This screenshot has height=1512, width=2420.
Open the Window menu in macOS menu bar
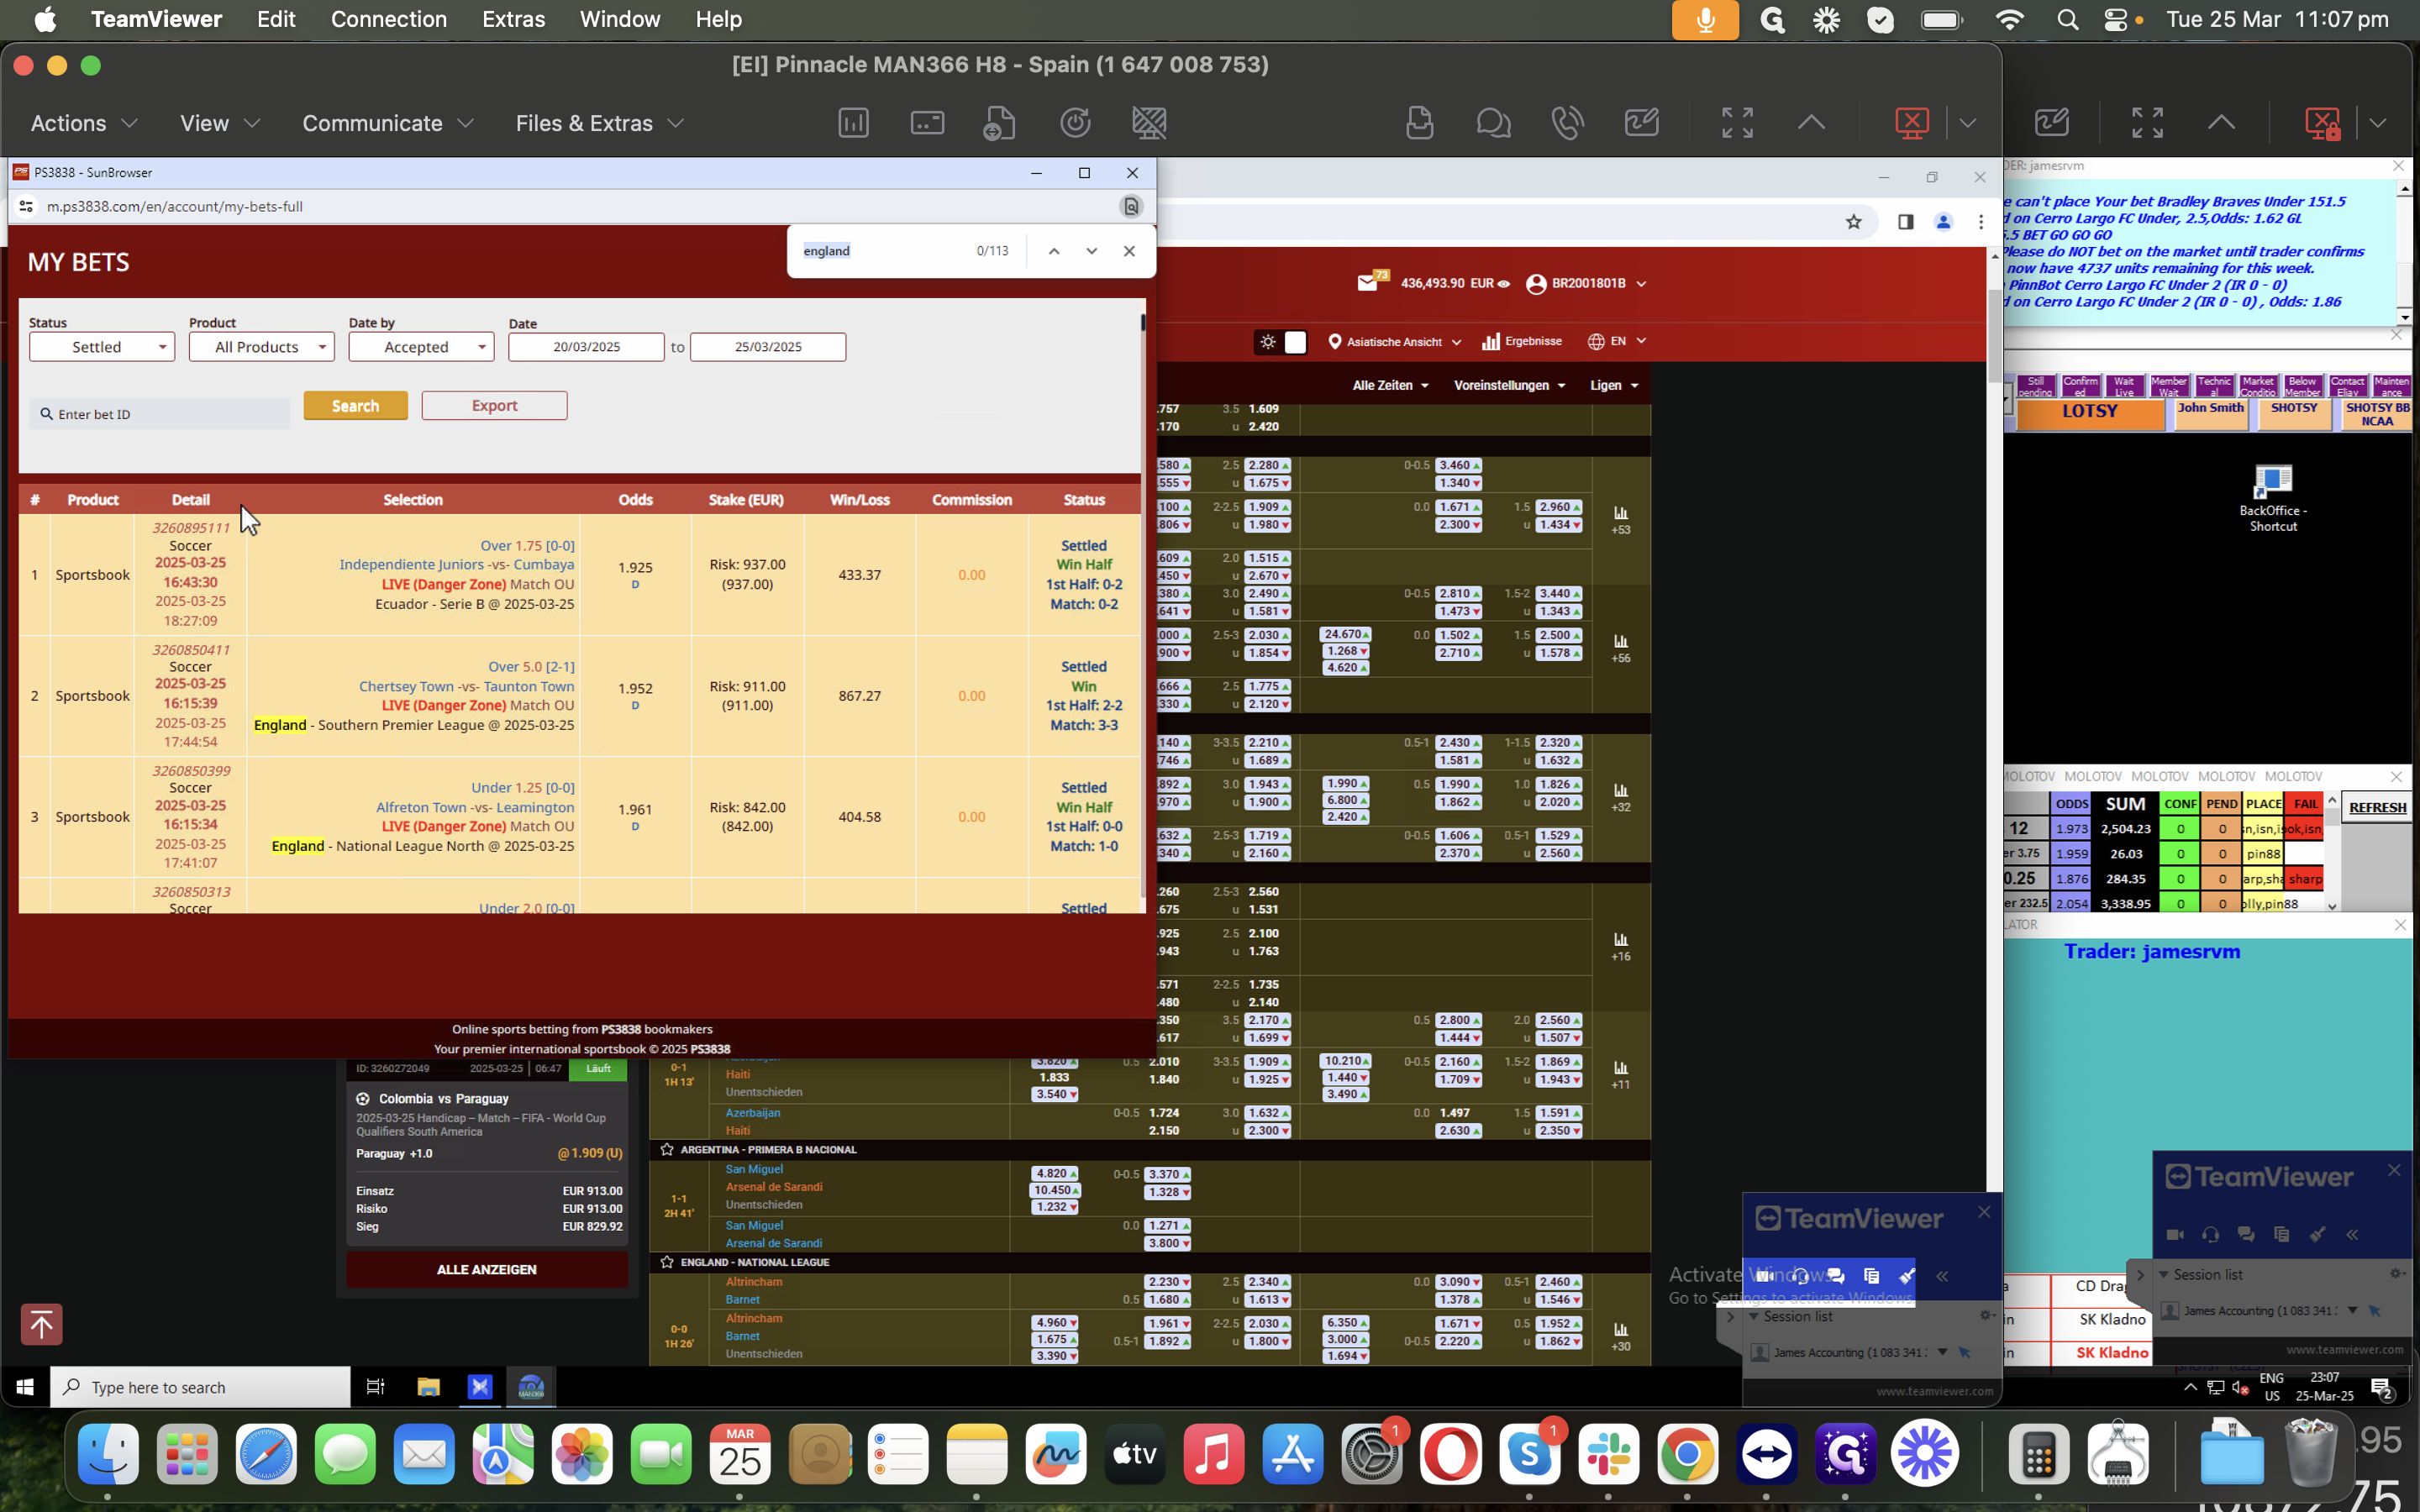coord(619,19)
